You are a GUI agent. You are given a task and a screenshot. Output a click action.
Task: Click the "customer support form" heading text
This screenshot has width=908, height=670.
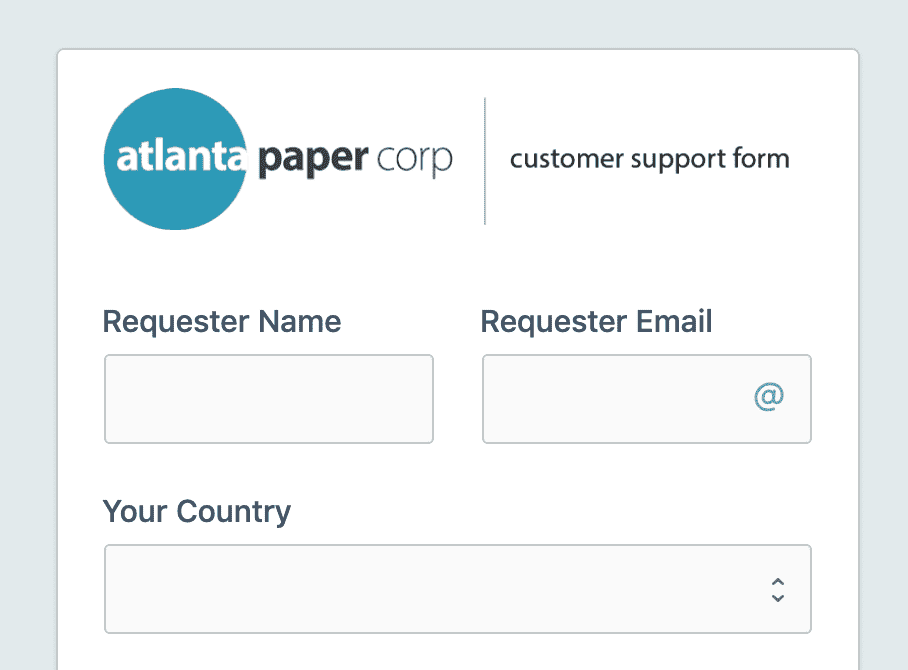point(649,159)
